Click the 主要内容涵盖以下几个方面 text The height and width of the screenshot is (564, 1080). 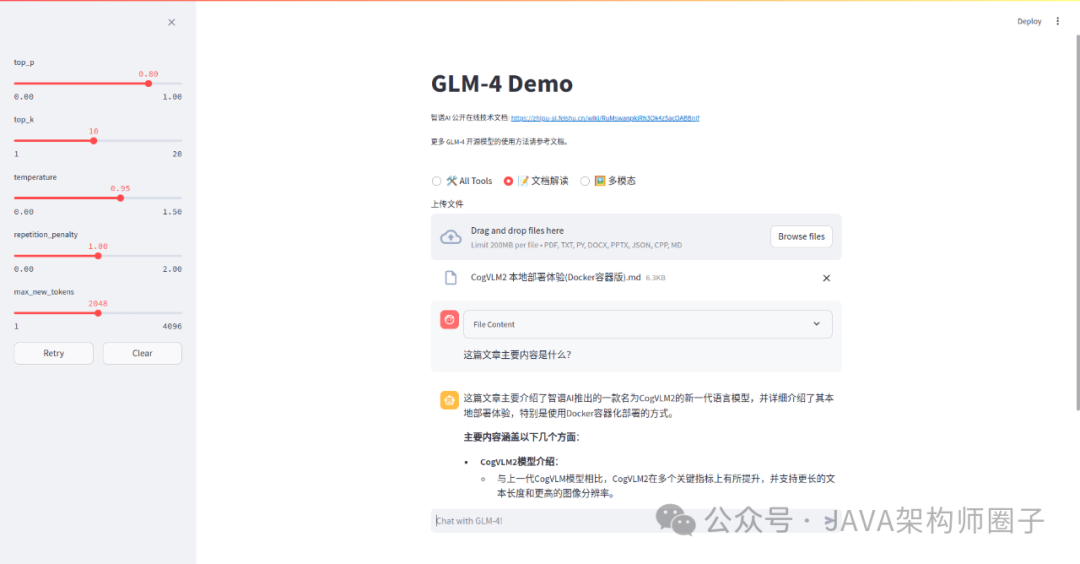521,437
